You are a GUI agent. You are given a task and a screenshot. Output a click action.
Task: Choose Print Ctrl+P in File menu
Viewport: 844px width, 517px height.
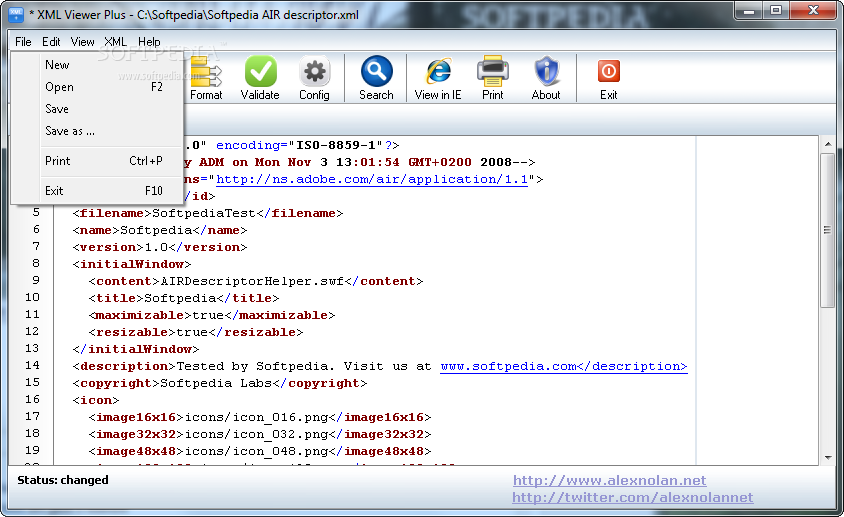tap(97, 161)
